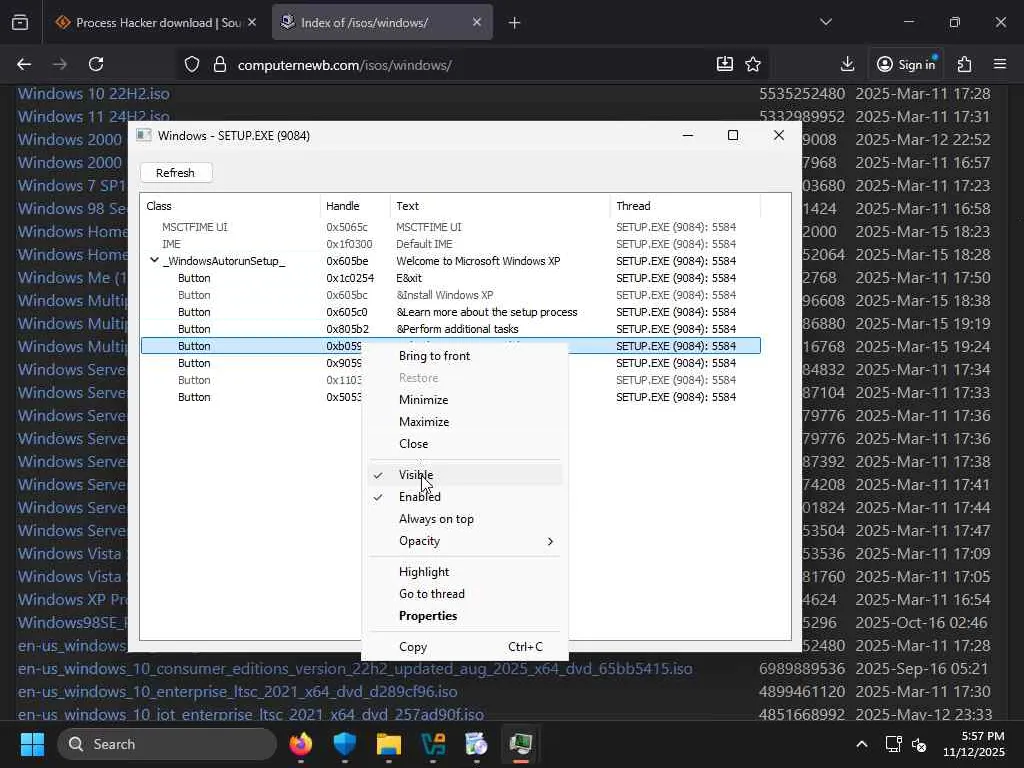Select the Button row with text E&xit
Screen dimensions: 1024x768
(451, 278)
